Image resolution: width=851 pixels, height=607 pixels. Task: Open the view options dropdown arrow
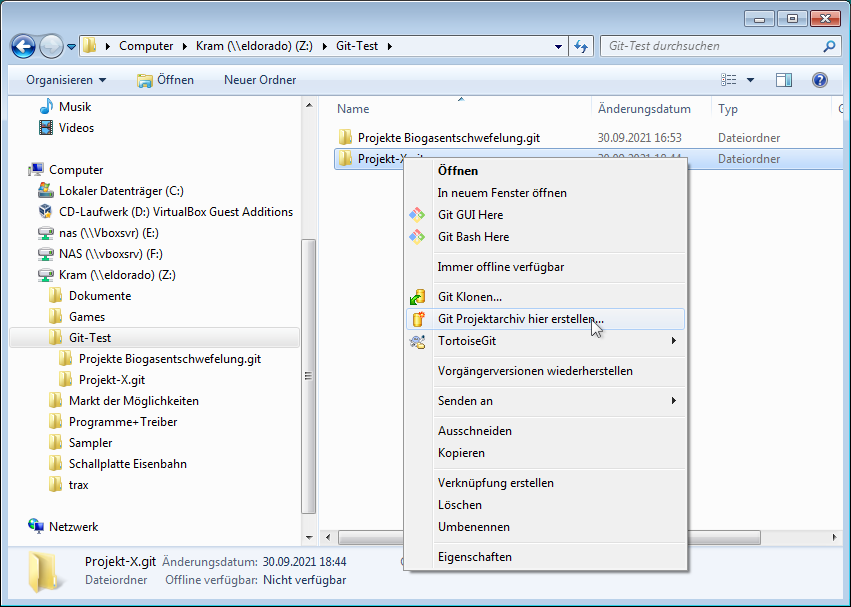pos(751,80)
